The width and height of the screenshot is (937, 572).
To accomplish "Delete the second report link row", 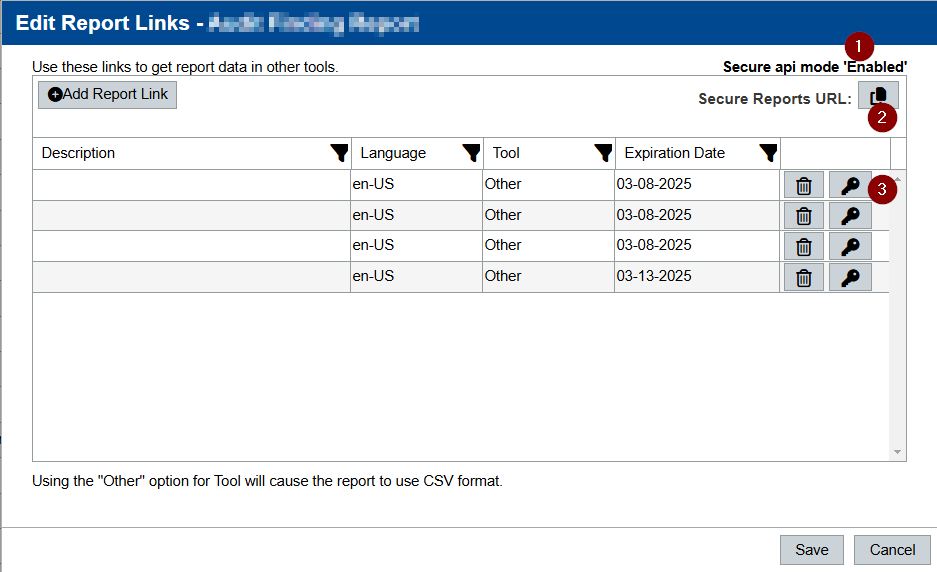I will 803,216.
